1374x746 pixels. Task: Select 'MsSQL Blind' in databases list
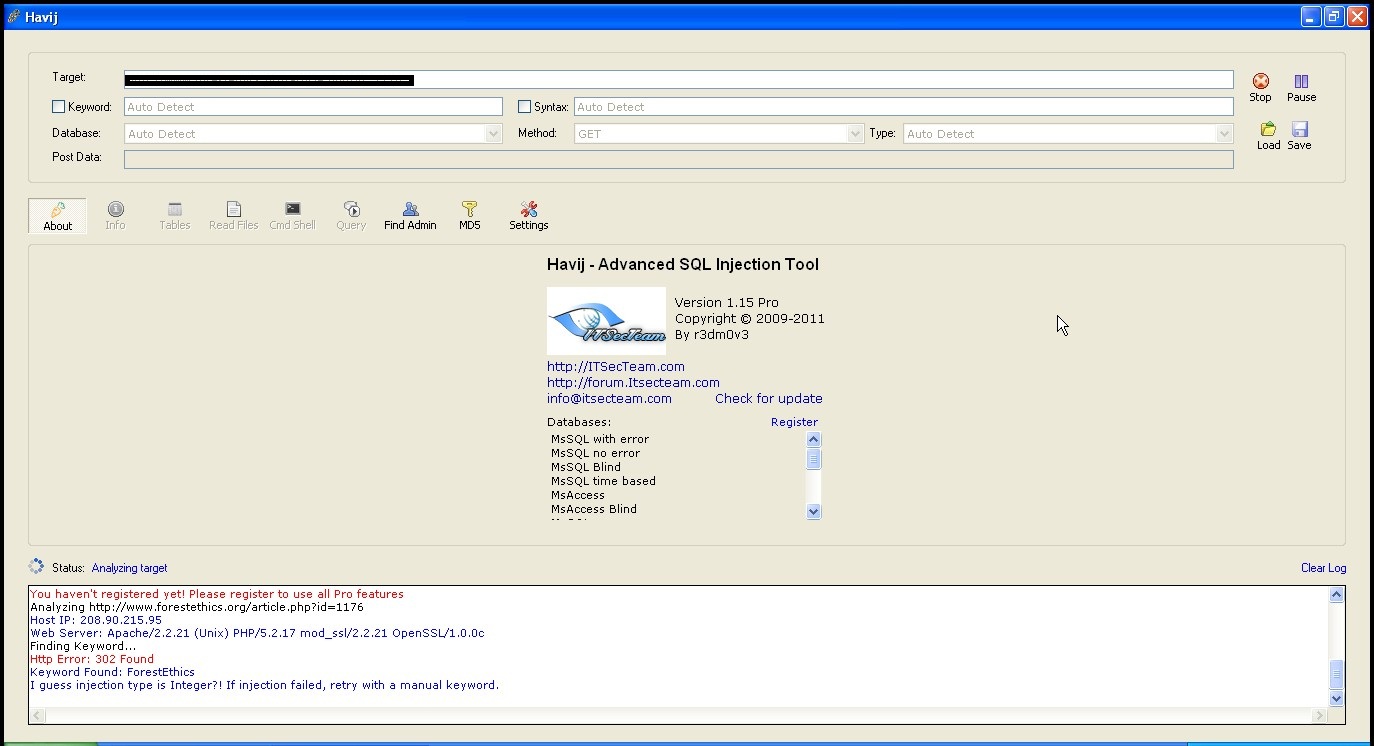tap(586, 467)
